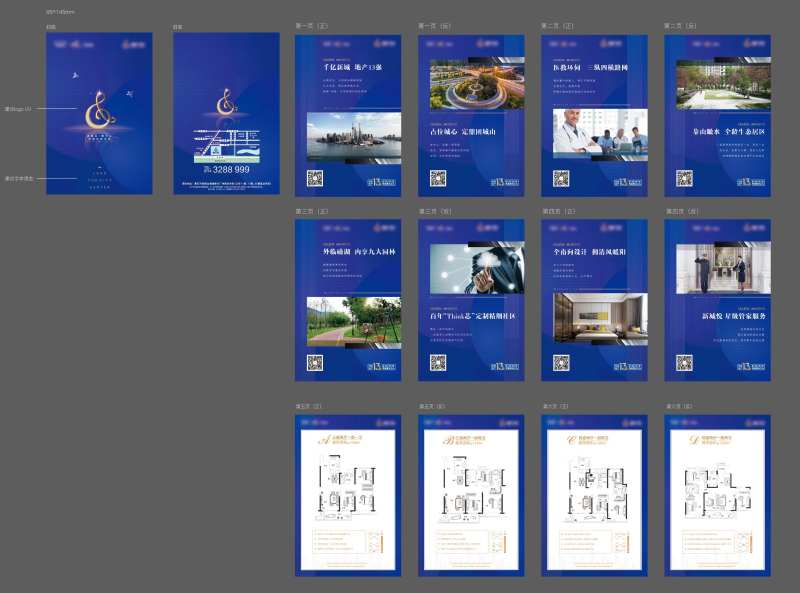Click the QR code under the city skyline photo
800x593 pixels.
tap(314, 178)
